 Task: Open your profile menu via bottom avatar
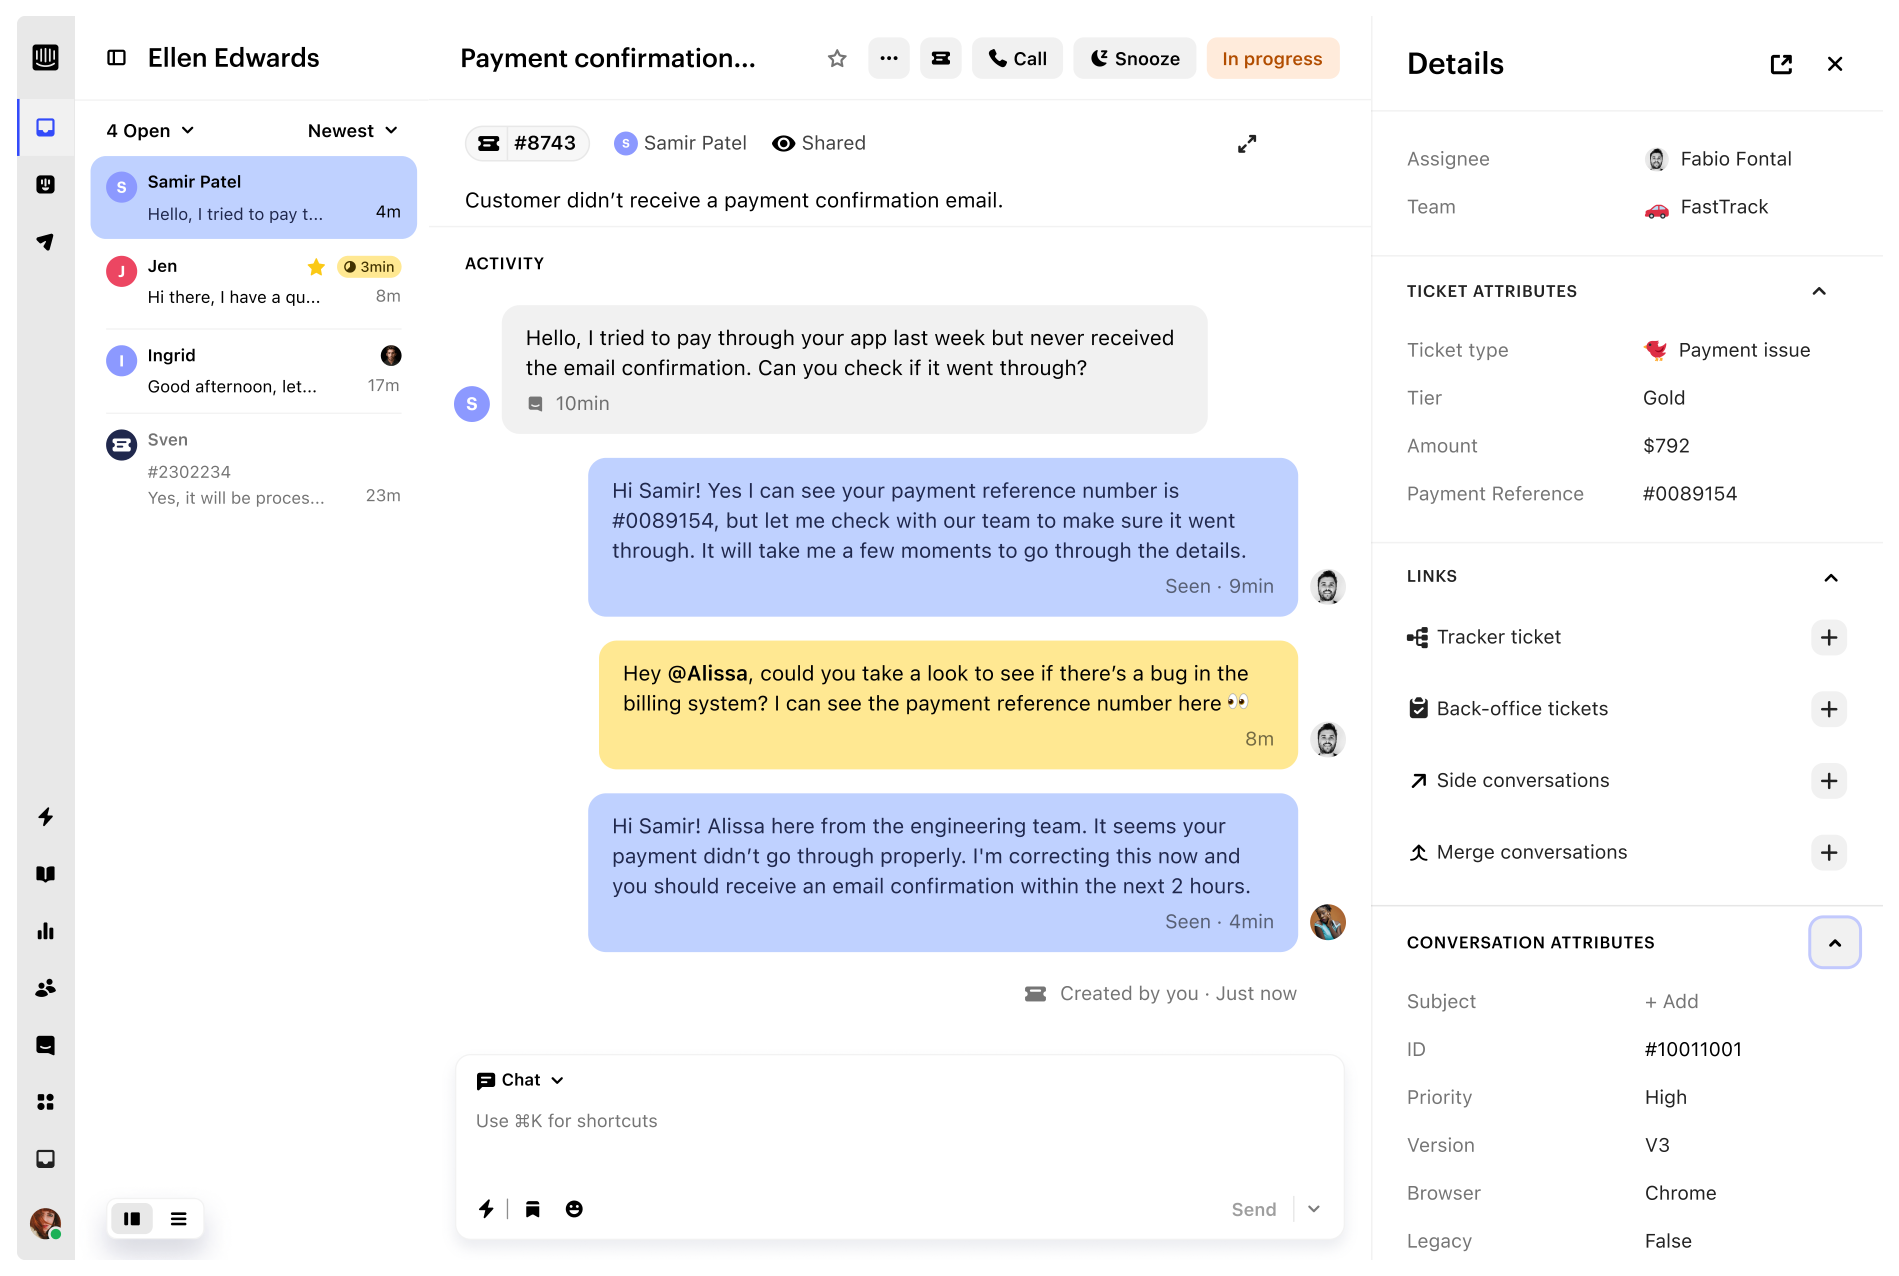point(44,1223)
